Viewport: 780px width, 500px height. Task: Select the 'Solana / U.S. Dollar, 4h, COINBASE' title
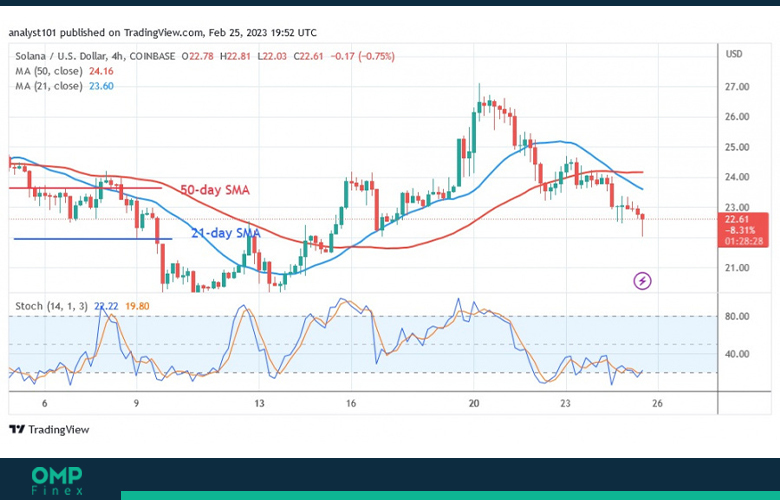(x=95, y=56)
